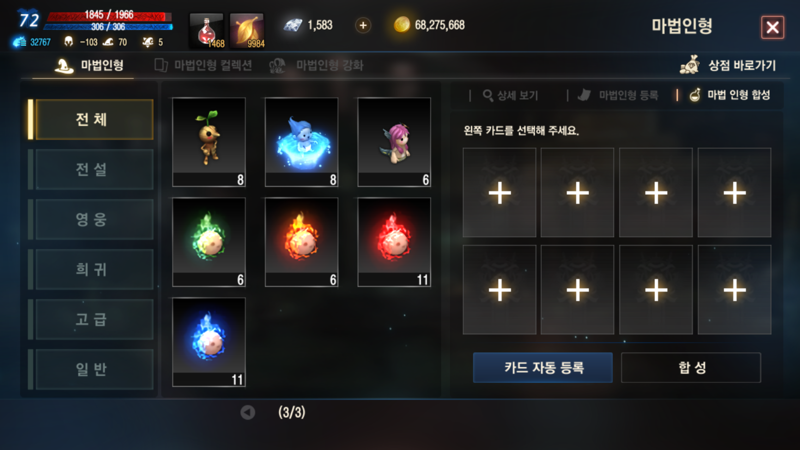This screenshot has height=450, width=800.
Task: Tap the golden leaf item icon
Action: [247, 31]
